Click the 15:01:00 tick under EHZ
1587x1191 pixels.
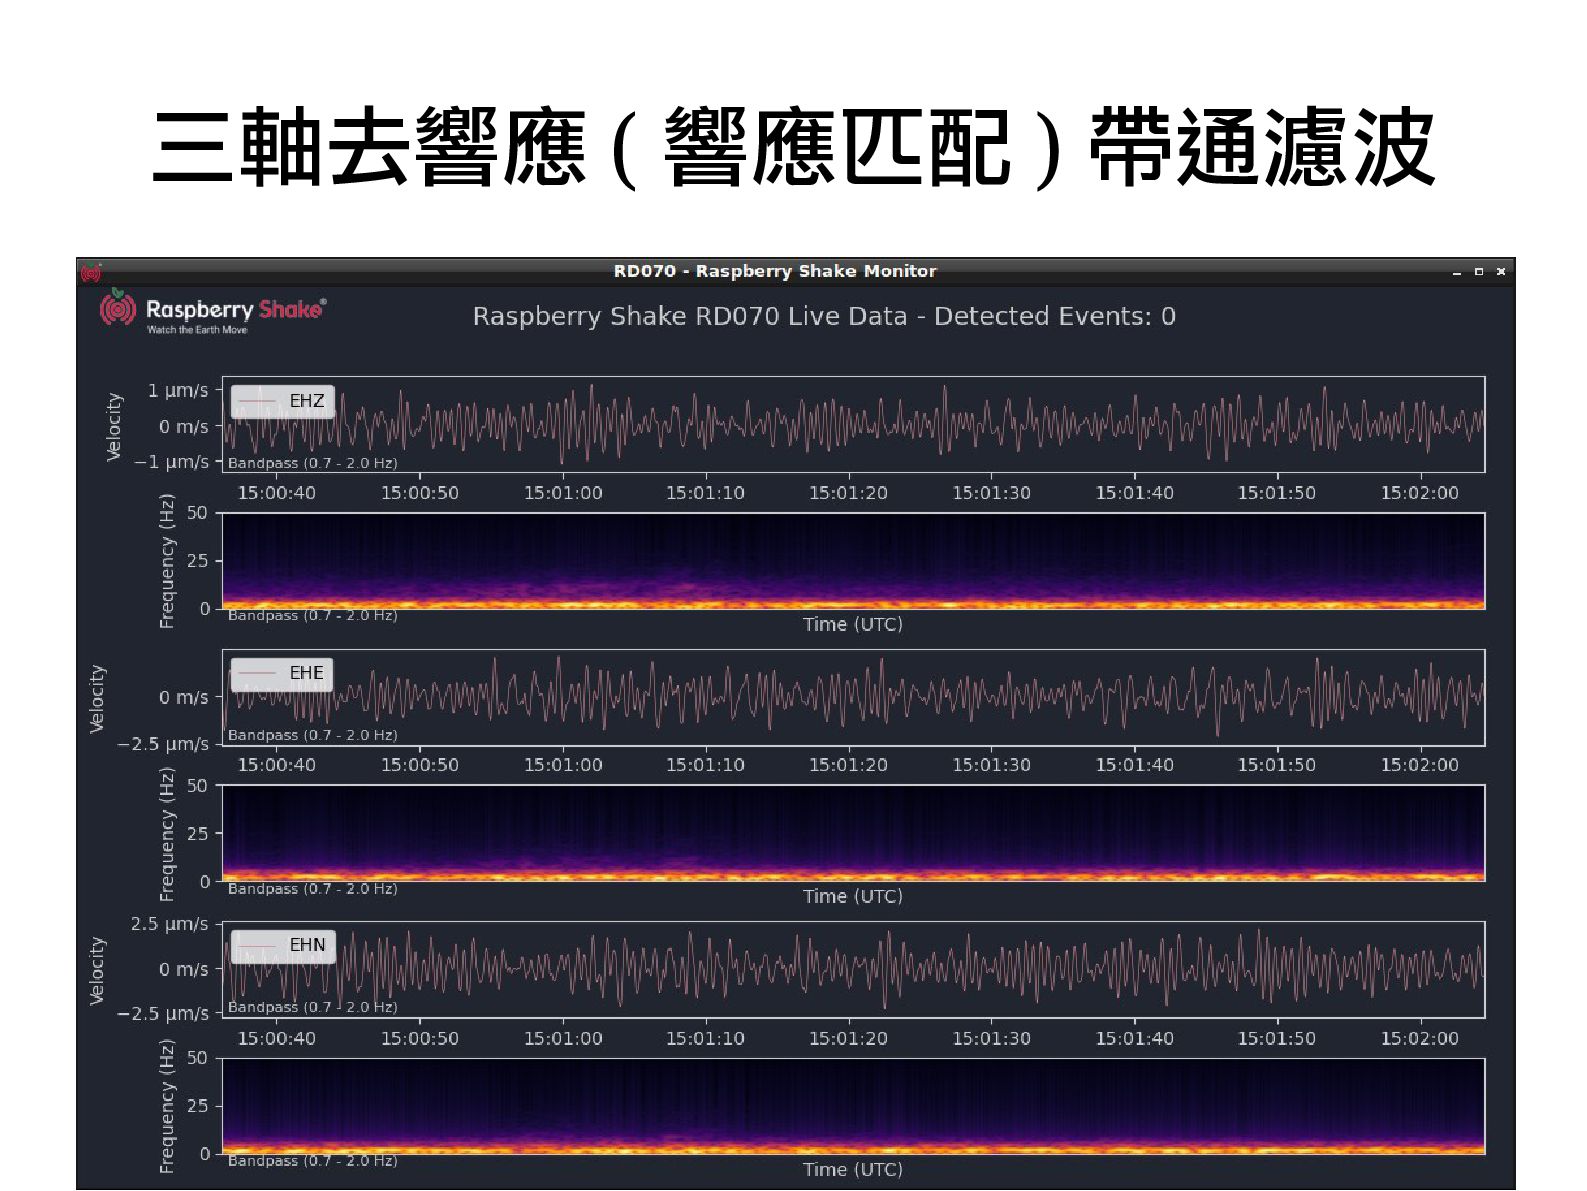point(563,493)
